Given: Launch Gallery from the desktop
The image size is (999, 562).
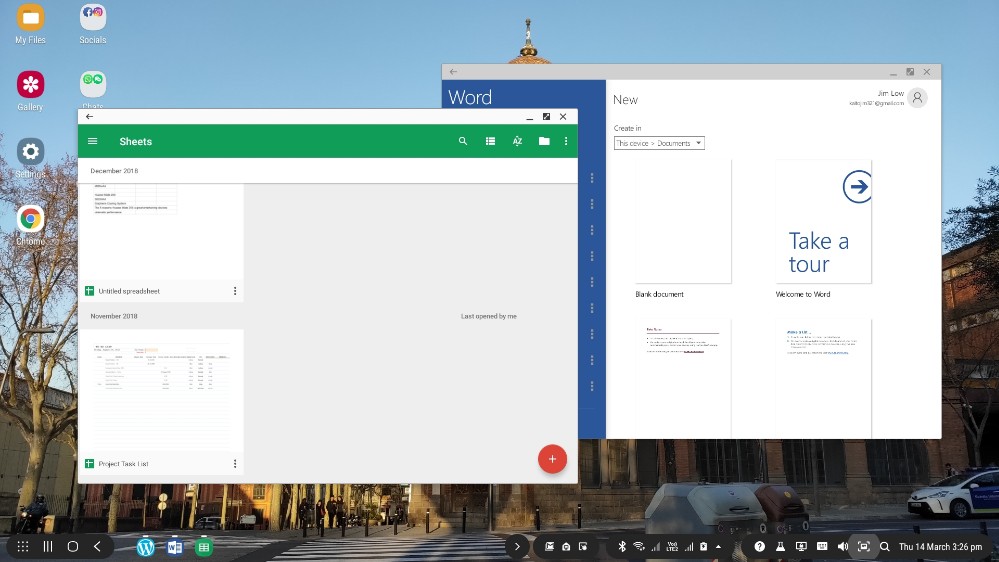Looking at the screenshot, I should point(31,91).
